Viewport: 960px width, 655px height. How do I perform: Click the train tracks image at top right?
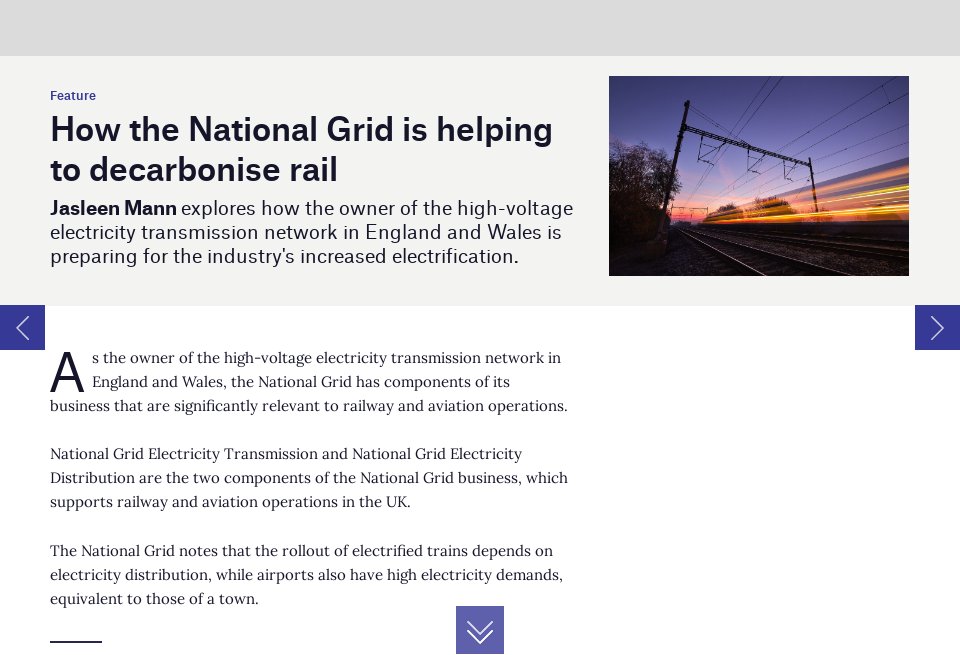point(758,175)
